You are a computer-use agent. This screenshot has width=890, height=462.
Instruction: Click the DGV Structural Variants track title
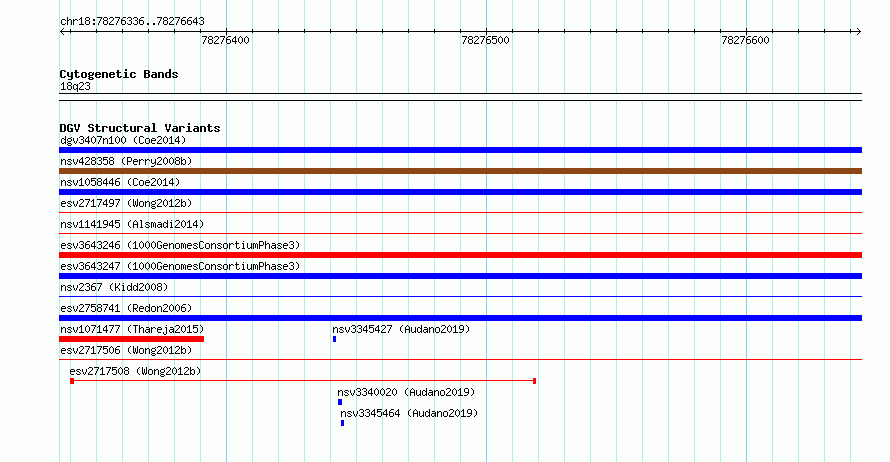pyautogui.click(x=140, y=128)
